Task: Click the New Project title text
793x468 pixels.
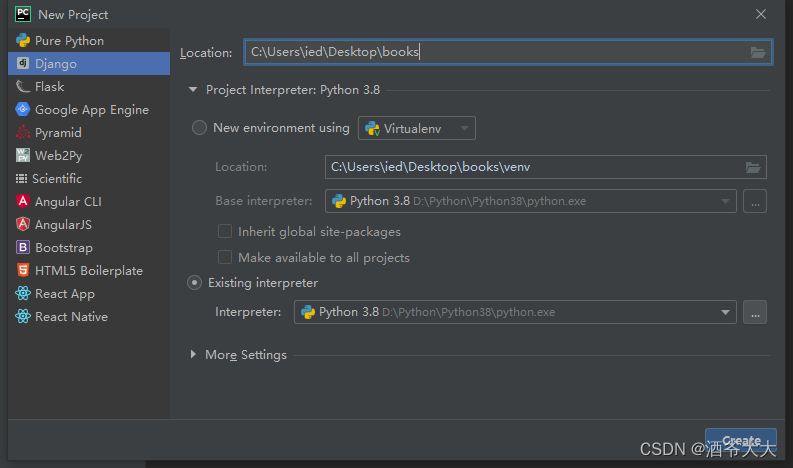Action: 73,14
